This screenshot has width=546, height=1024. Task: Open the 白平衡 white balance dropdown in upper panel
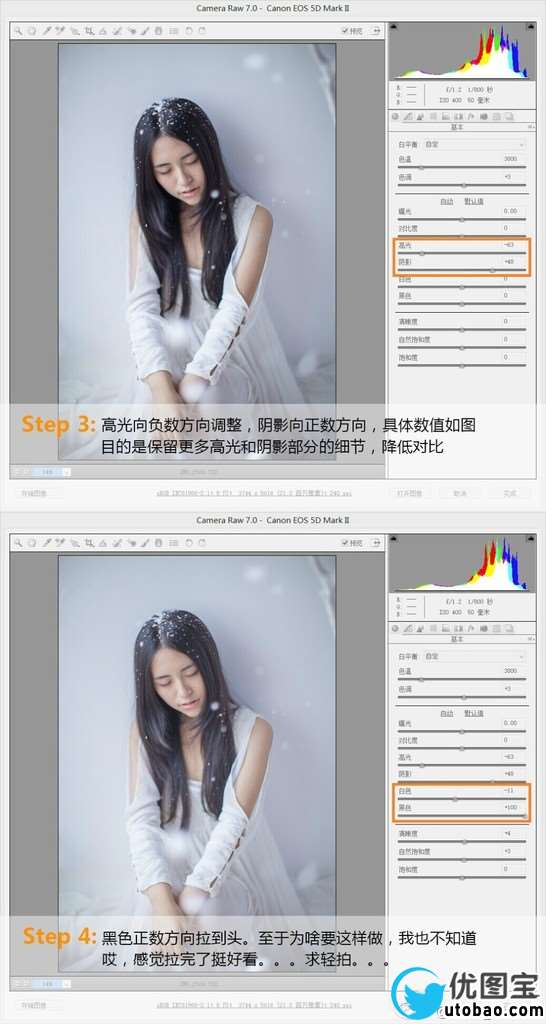coord(475,144)
